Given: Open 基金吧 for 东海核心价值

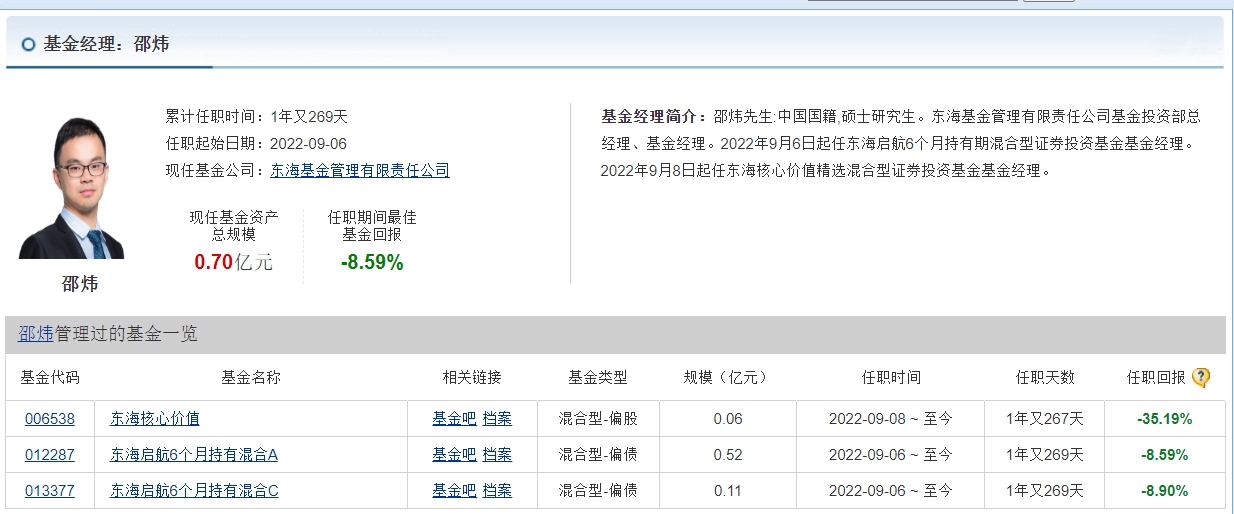Looking at the screenshot, I should (454, 419).
